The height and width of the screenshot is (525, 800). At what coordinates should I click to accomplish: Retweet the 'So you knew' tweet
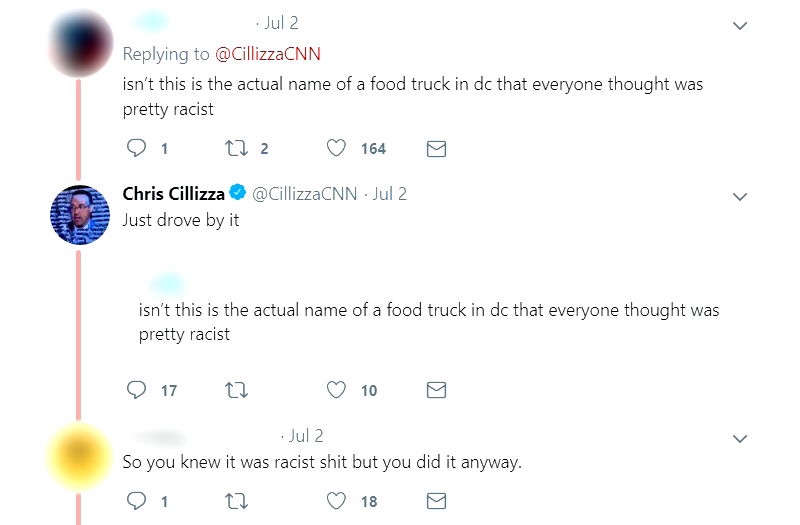tap(233, 500)
